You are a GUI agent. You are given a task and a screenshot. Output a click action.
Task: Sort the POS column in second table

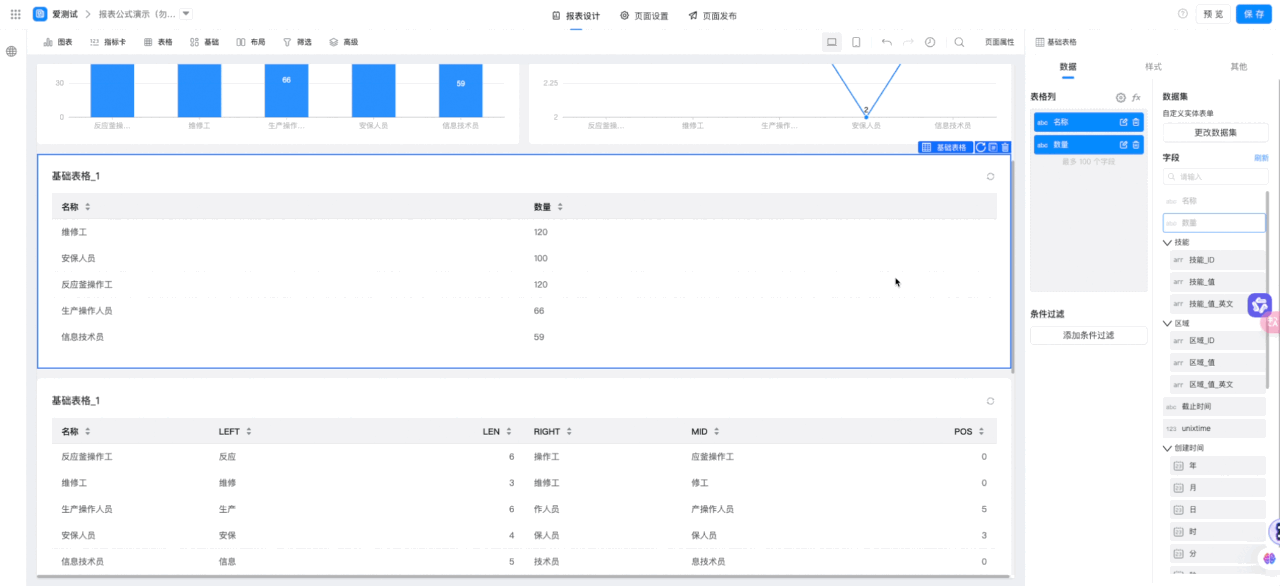[x=982, y=432]
